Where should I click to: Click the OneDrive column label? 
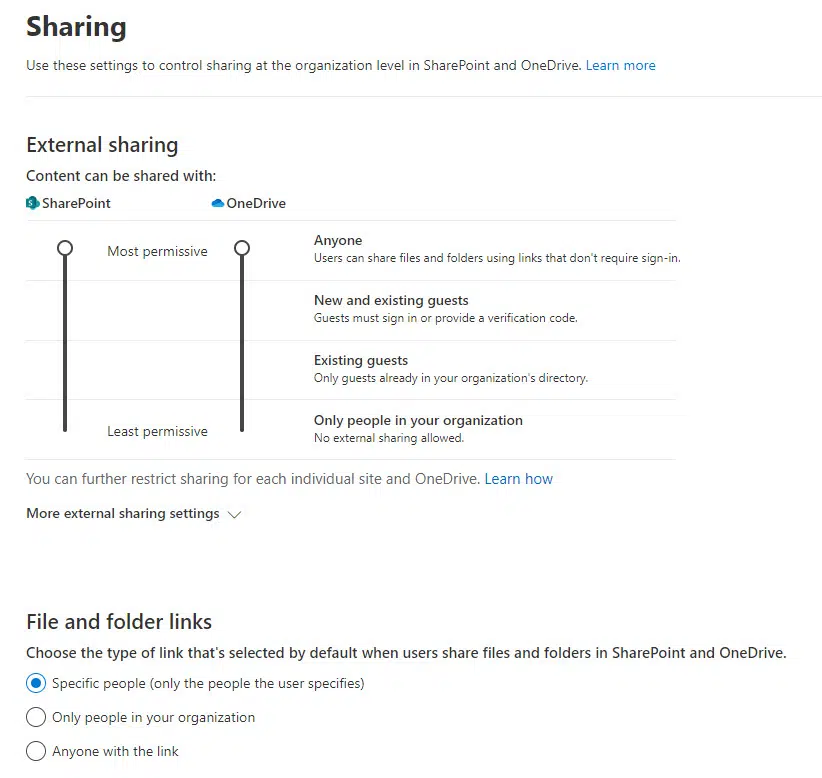(x=256, y=203)
